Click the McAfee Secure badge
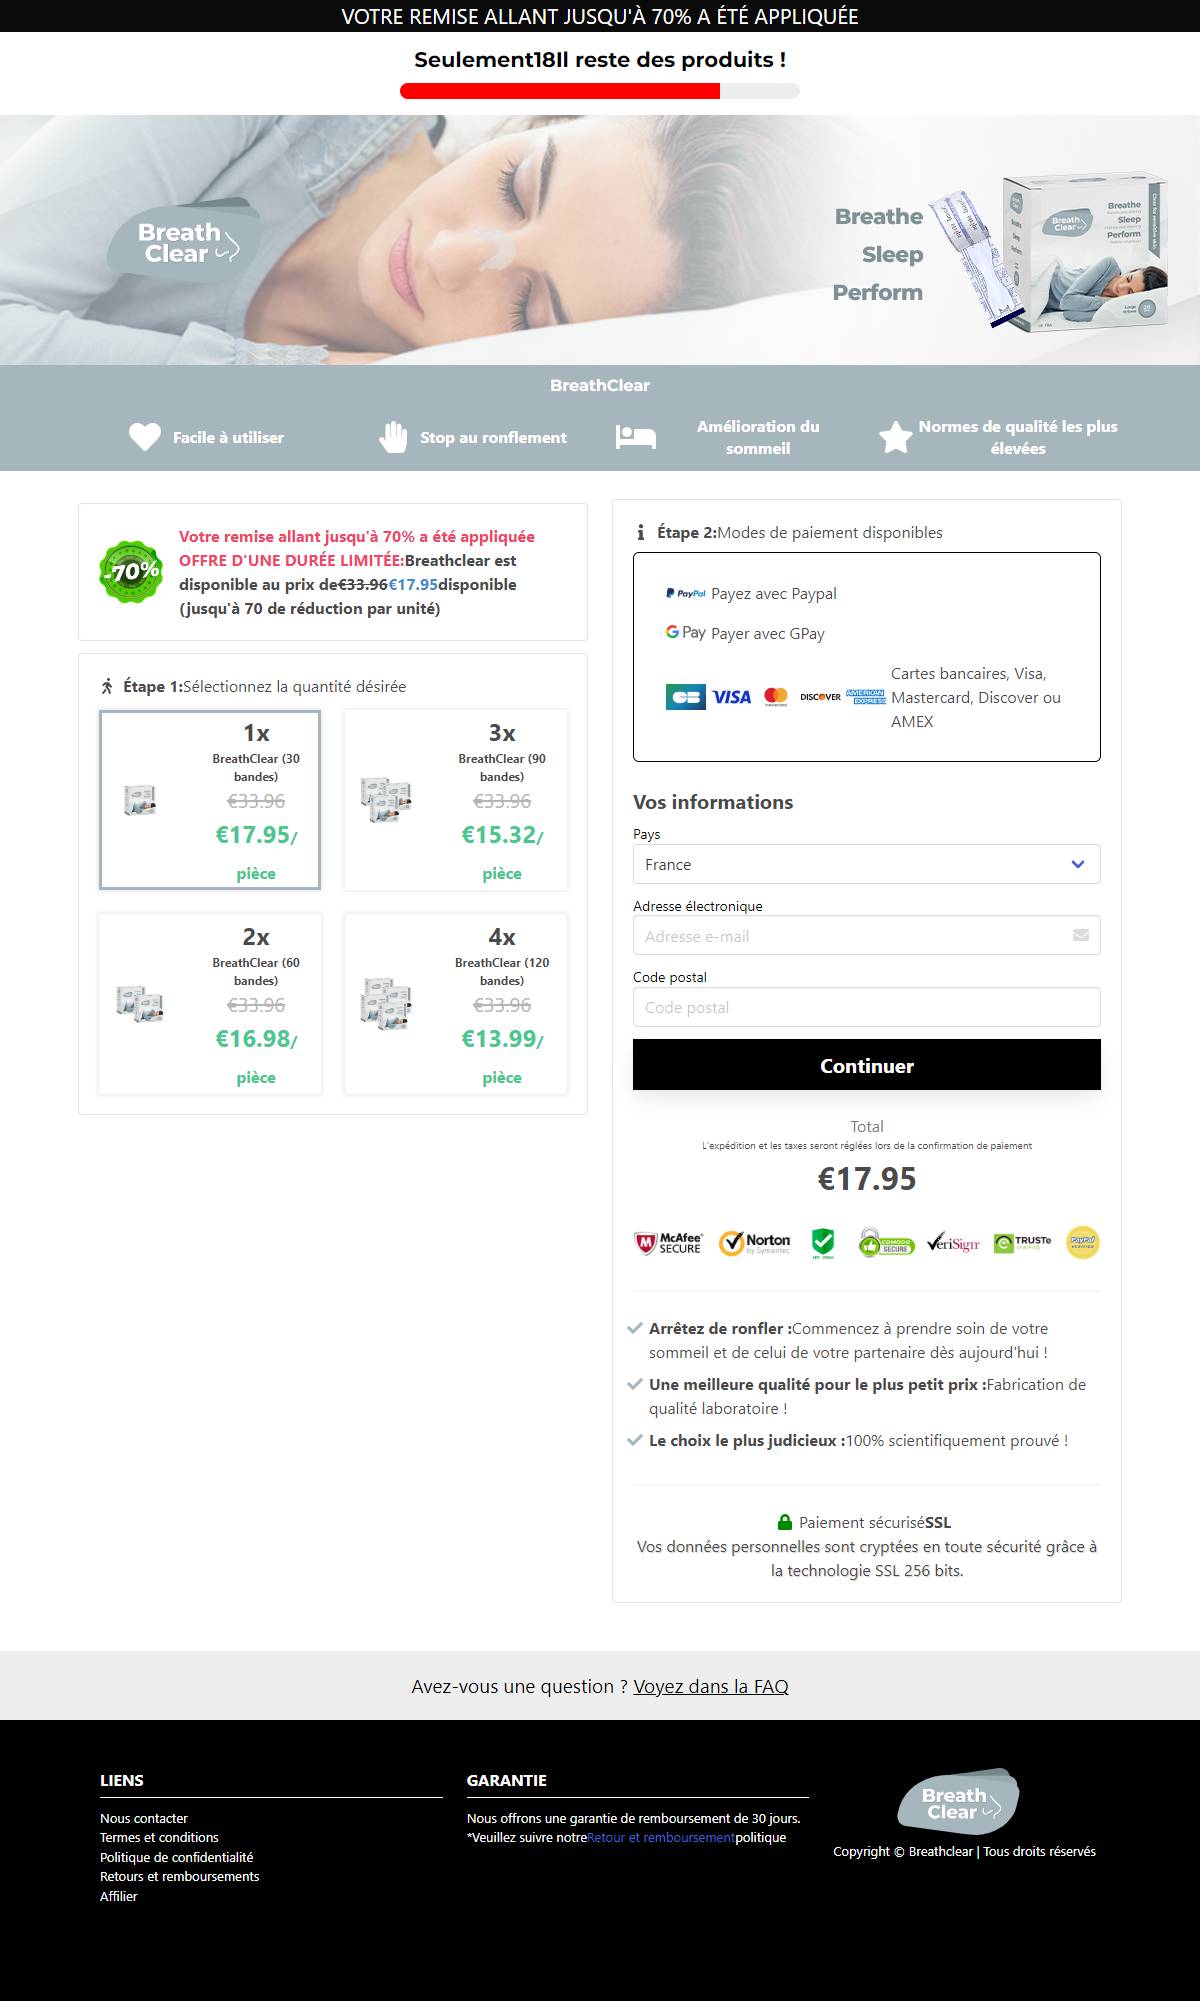Screen dimensions: 1200x2001 coord(669,1243)
